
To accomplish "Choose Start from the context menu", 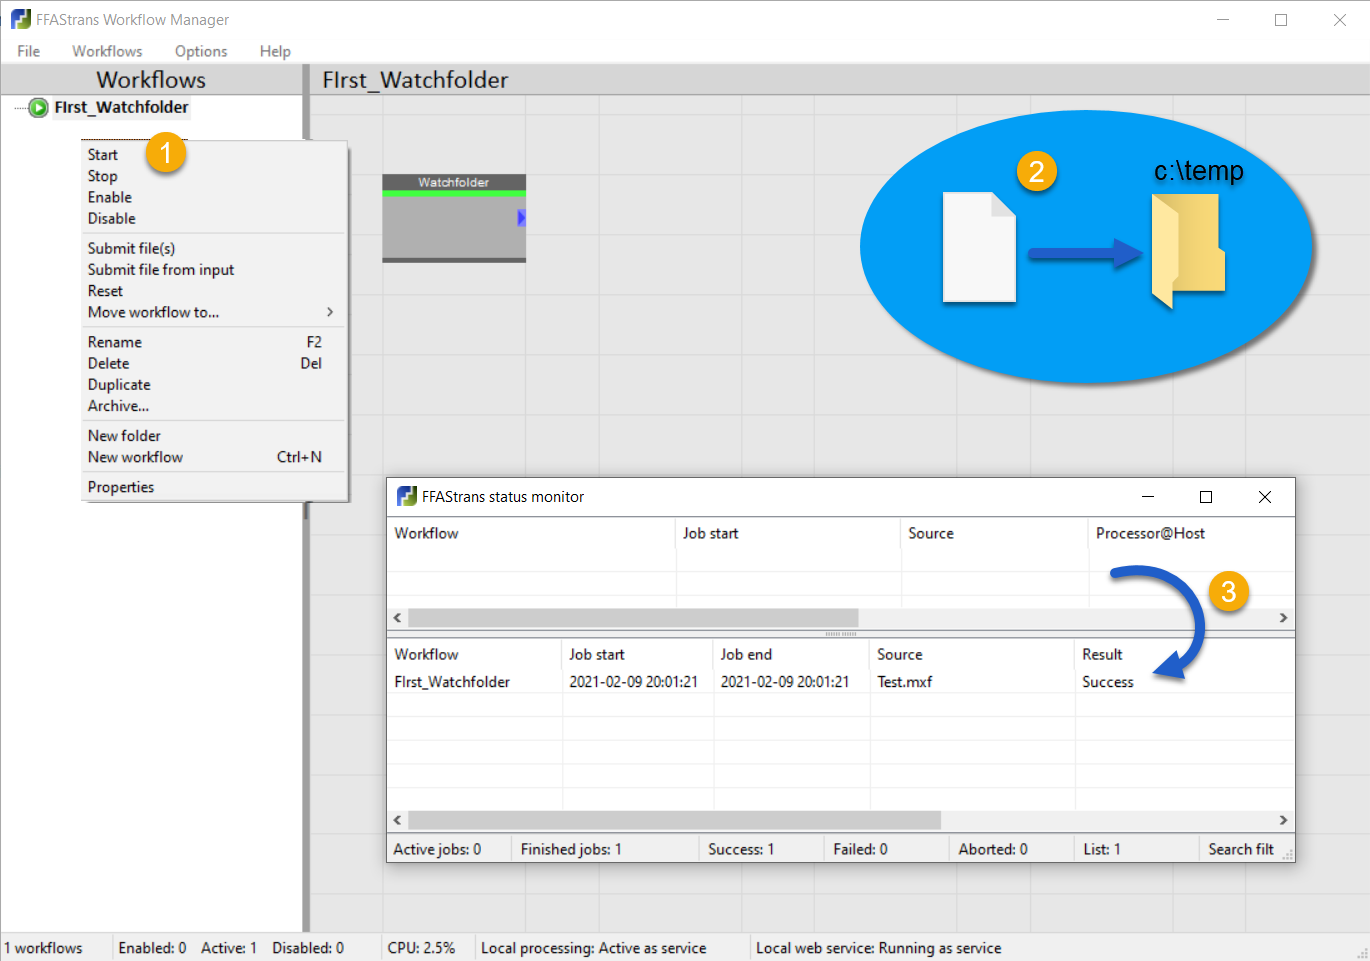I will [x=215, y=155].
